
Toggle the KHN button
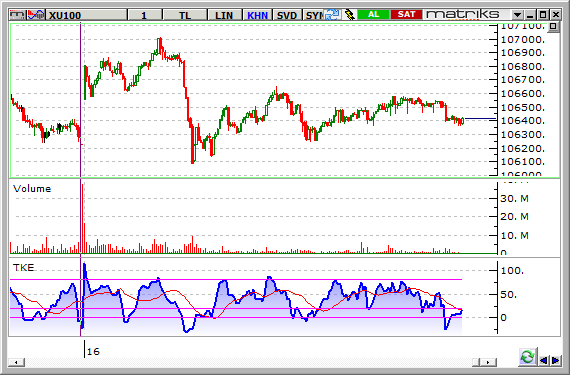click(x=257, y=15)
